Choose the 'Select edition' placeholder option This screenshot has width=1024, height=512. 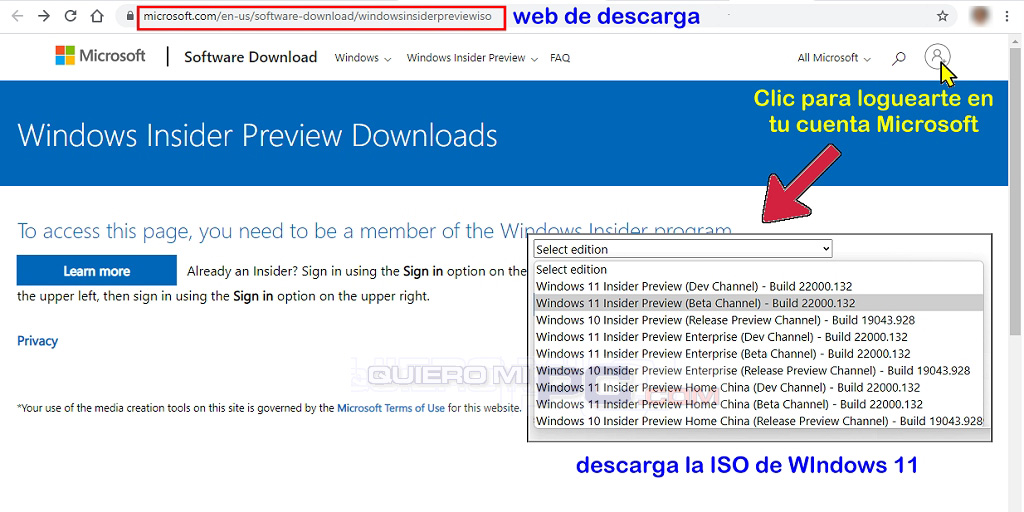[758, 270]
